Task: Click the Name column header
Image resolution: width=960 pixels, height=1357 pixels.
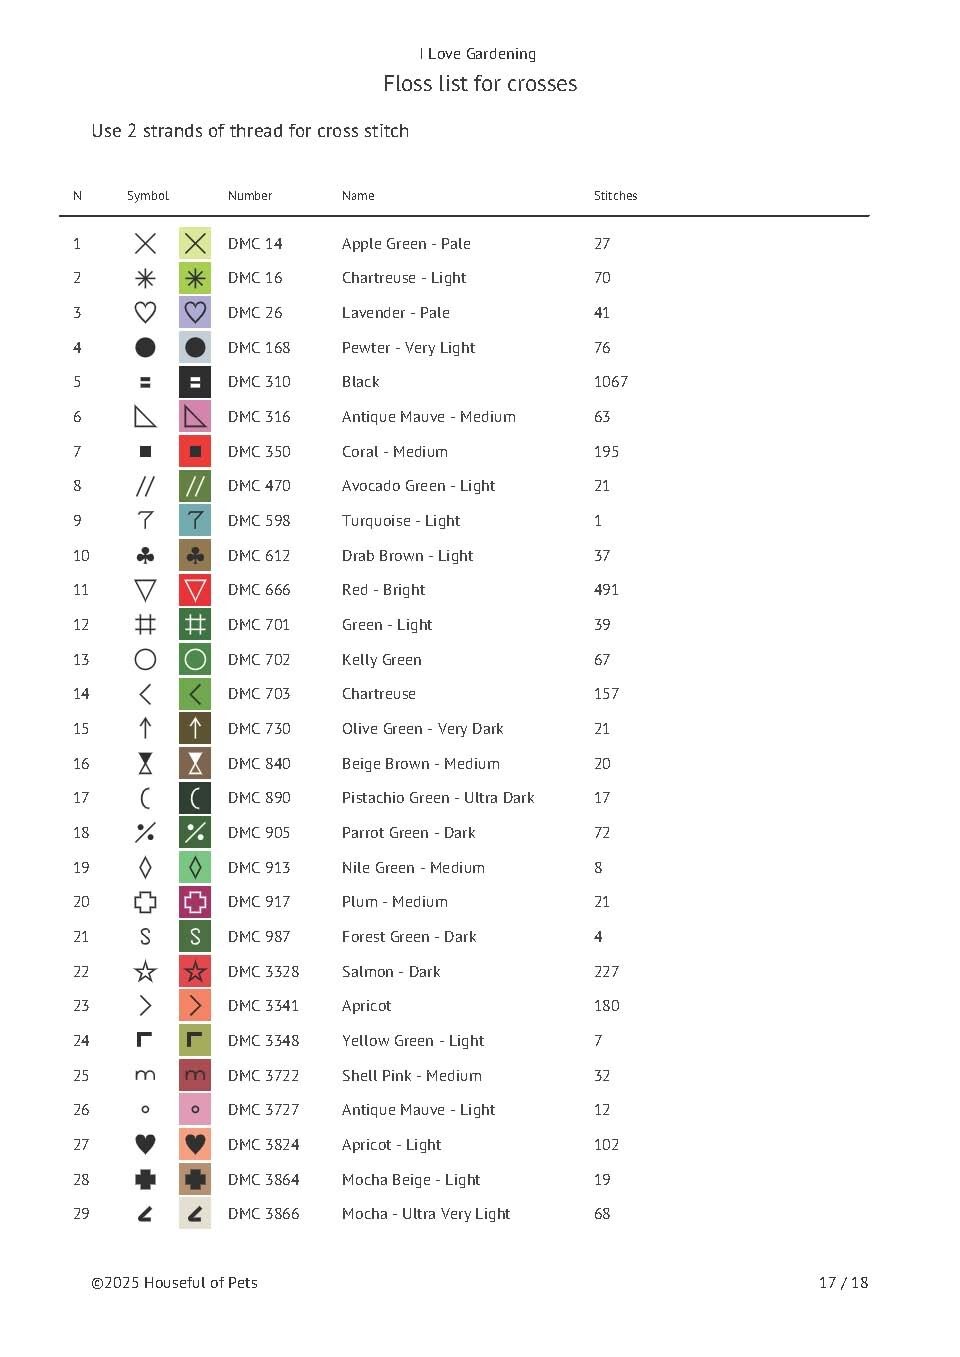Action: tap(358, 196)
